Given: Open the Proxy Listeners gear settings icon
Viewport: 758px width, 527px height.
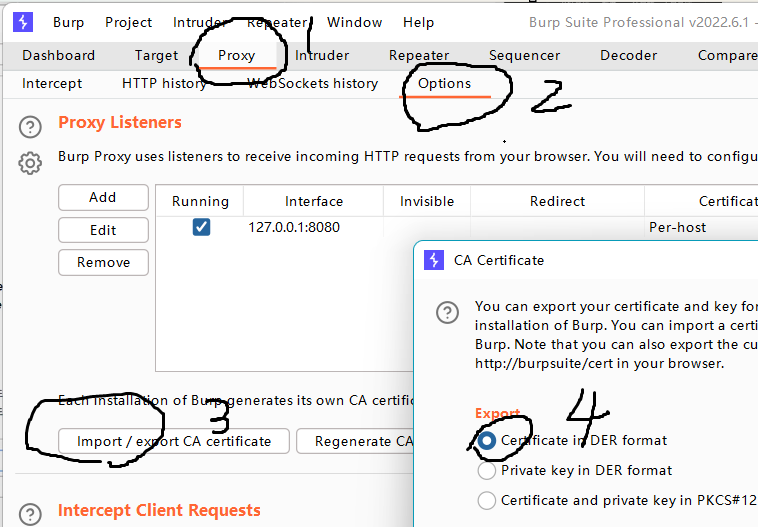Looking at the screenshot, I should click(30, 163).
